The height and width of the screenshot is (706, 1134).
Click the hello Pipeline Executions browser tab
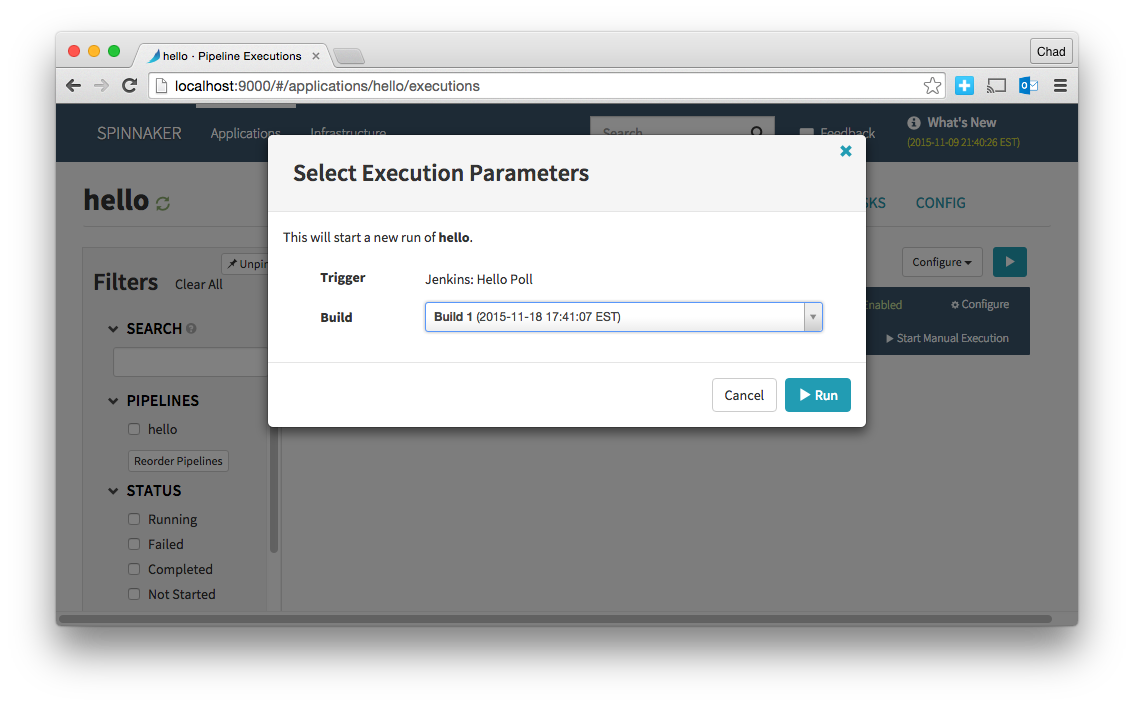[232, 56]
